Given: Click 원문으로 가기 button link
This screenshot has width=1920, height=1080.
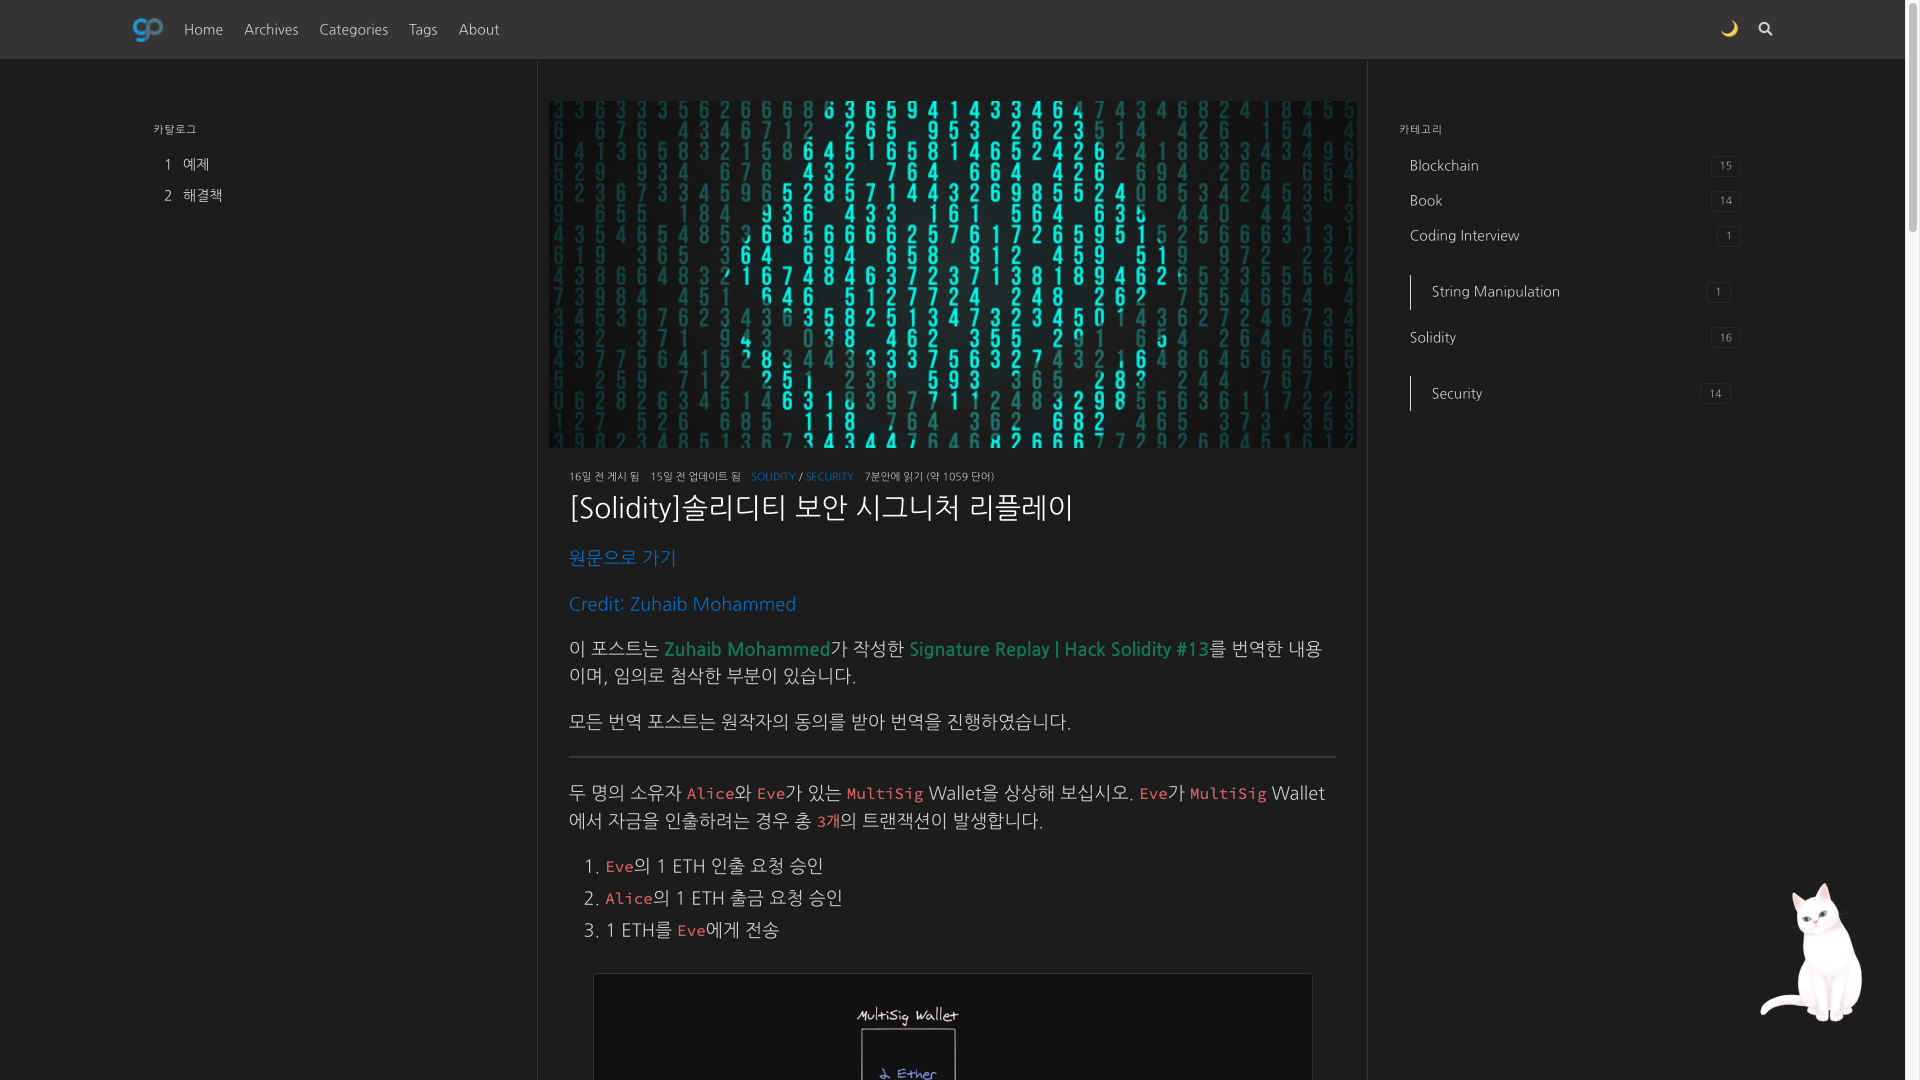Looking at the screenshot, I should 622,556.
